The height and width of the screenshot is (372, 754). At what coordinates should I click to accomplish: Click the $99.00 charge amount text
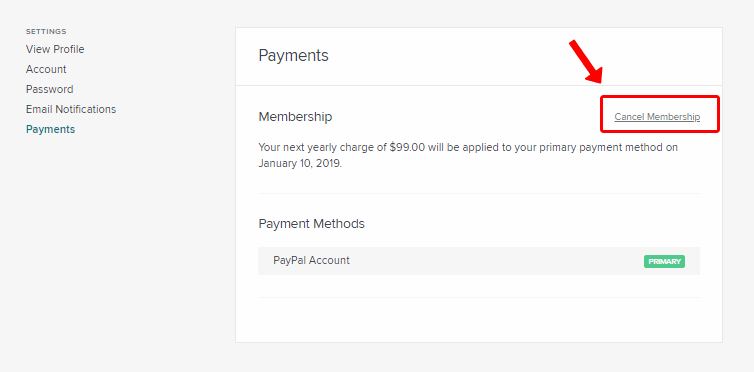point(407,148)
